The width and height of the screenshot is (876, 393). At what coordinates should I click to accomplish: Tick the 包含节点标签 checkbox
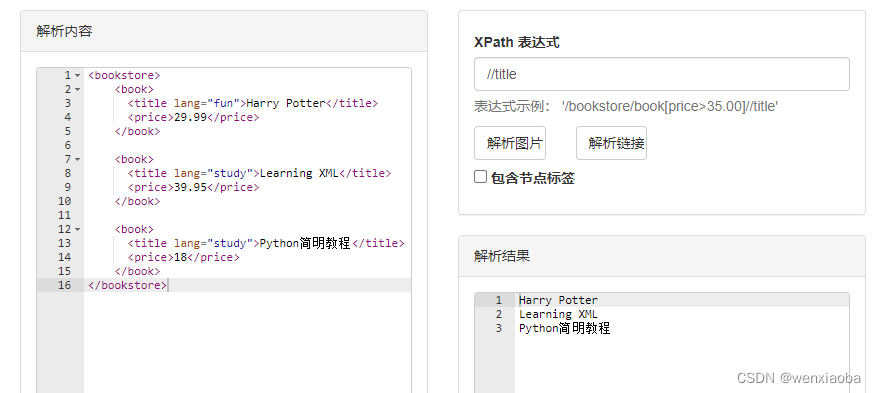tap(480, 177)
